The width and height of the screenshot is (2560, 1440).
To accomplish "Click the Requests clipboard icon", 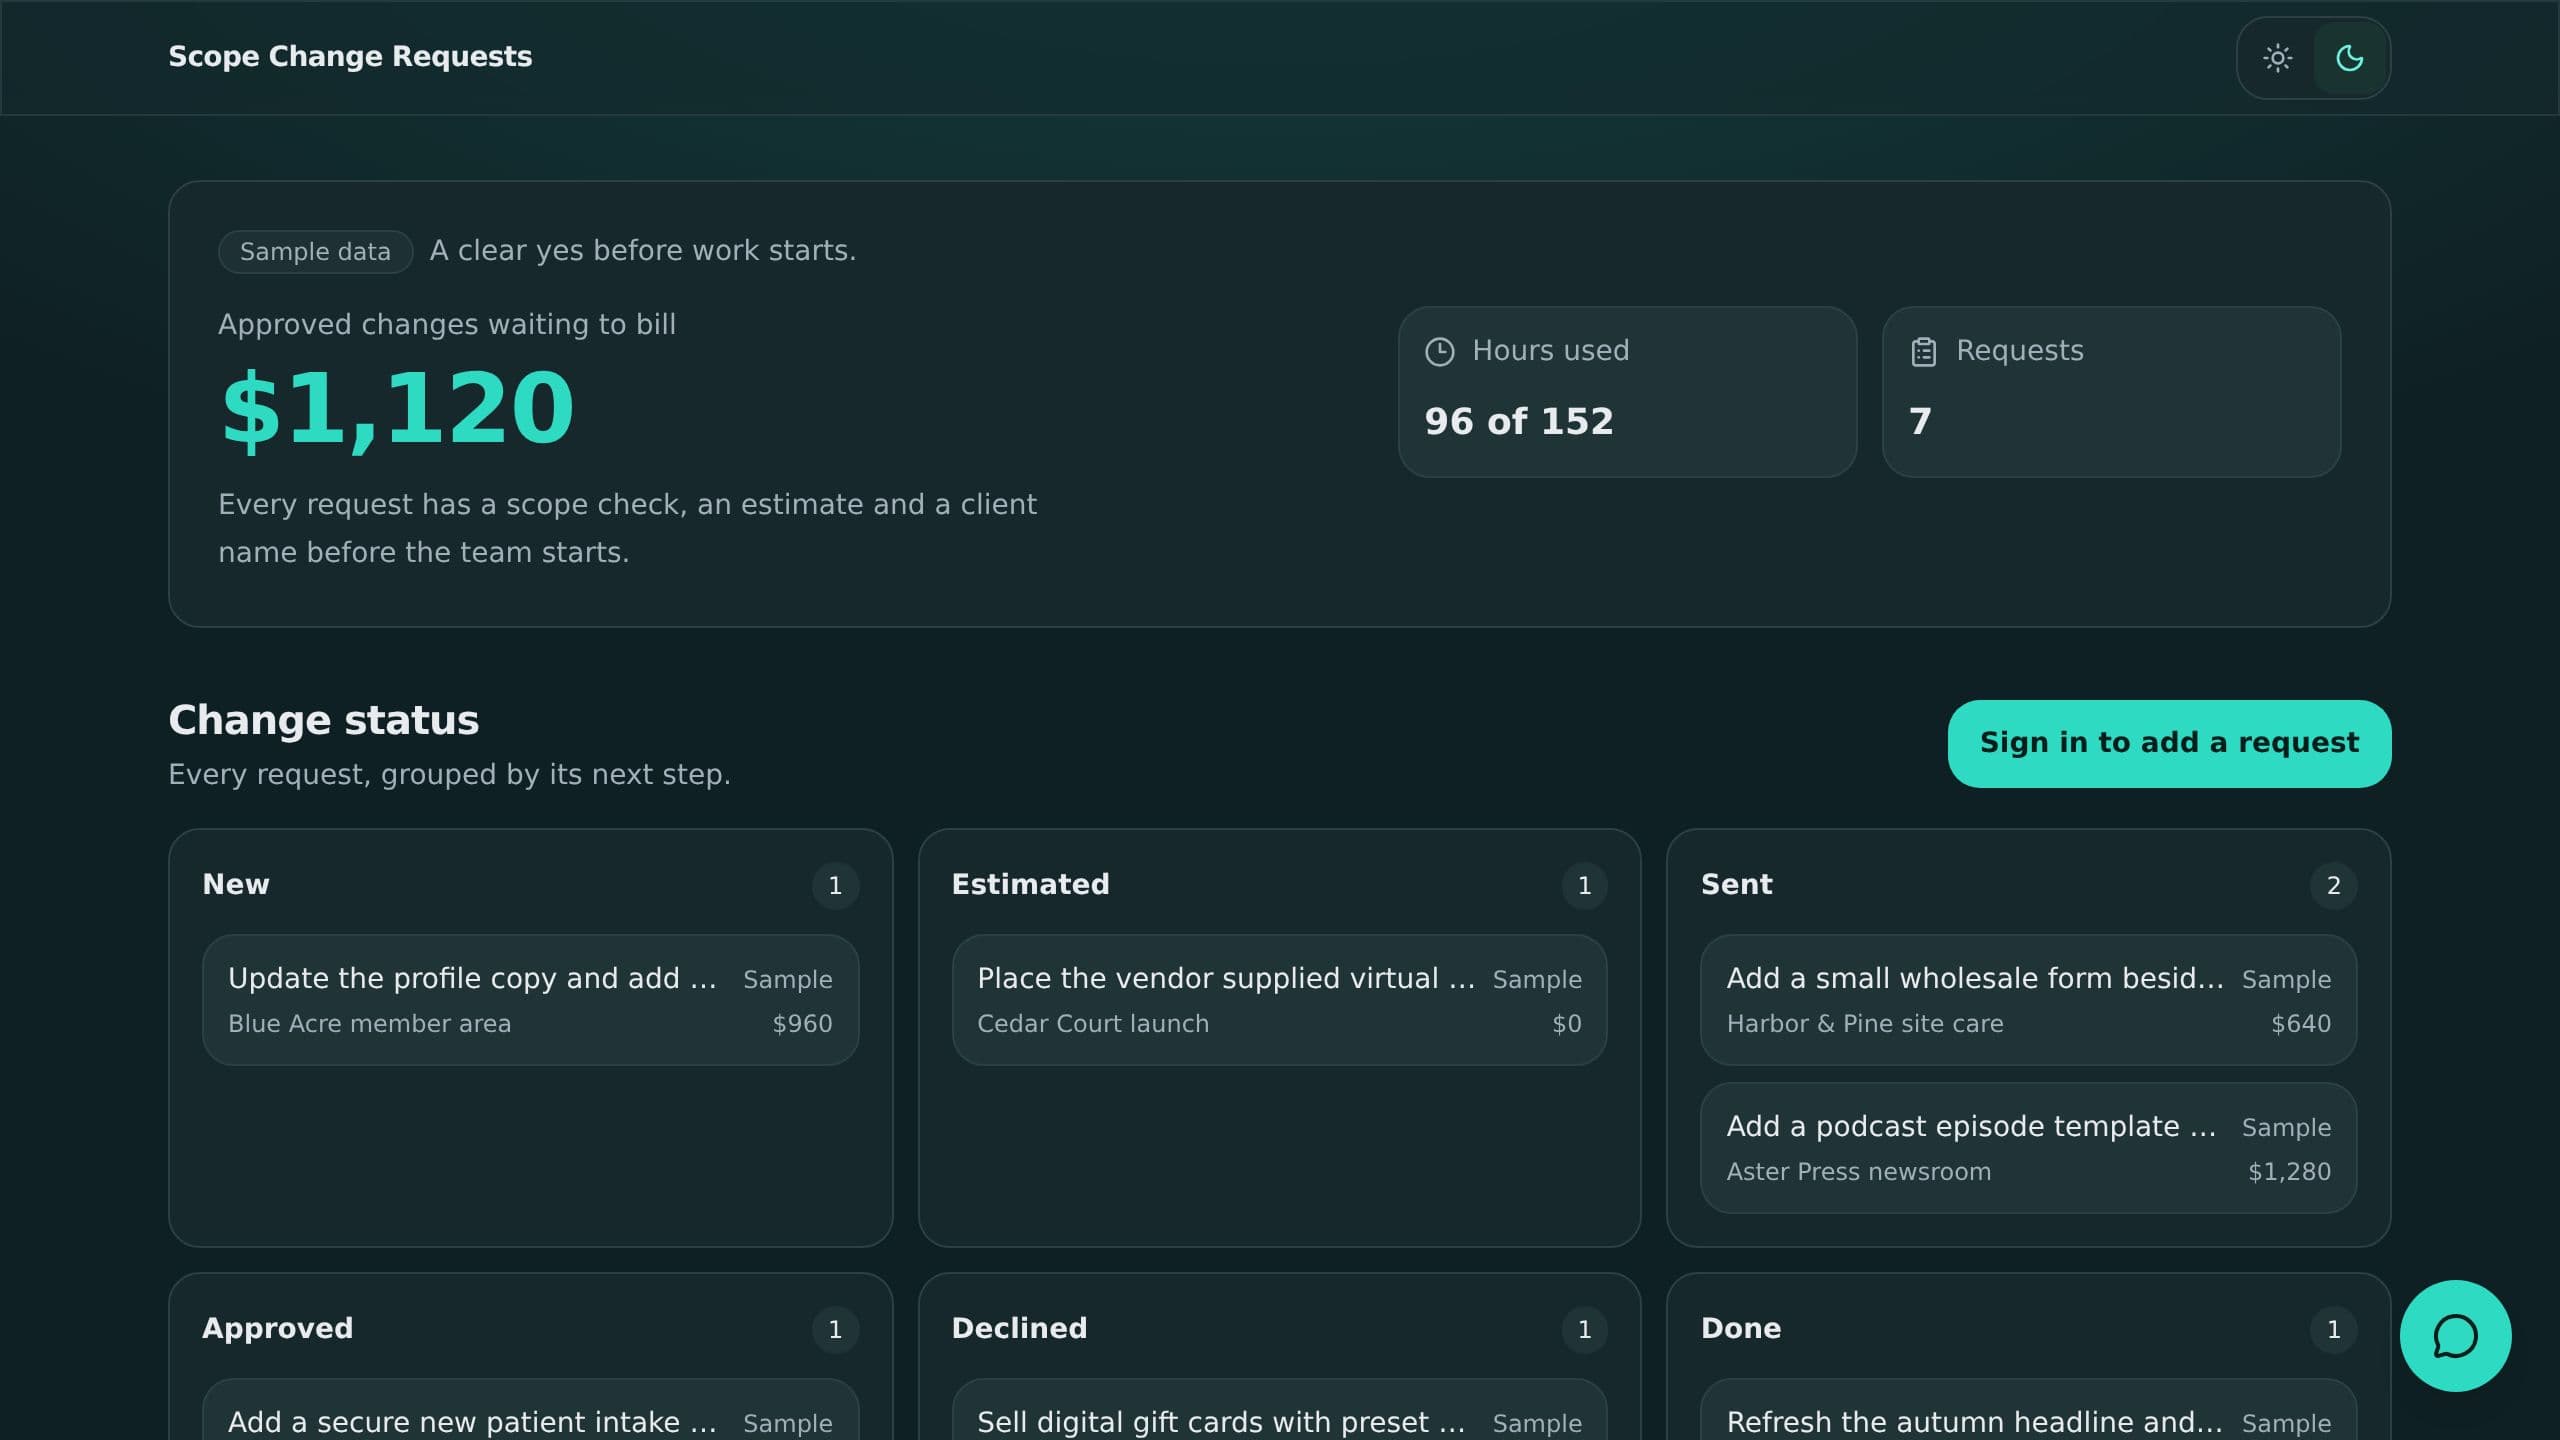I will (x=1923, y=352).
